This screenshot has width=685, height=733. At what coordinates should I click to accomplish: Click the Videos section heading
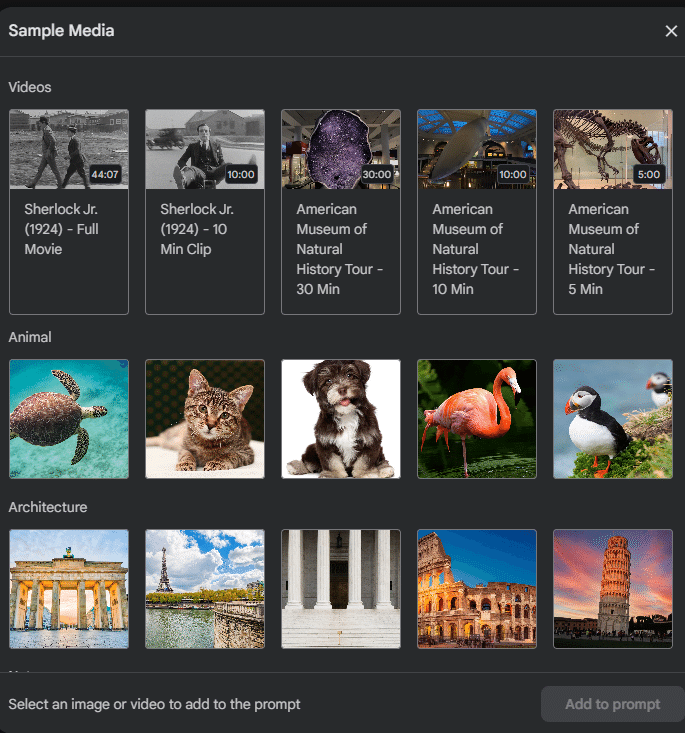pyautogui.click(x=30, y=87)
